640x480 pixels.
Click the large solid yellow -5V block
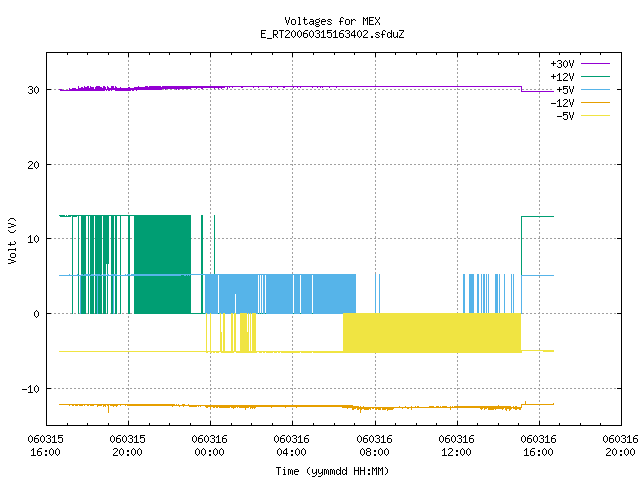(432, 333)
